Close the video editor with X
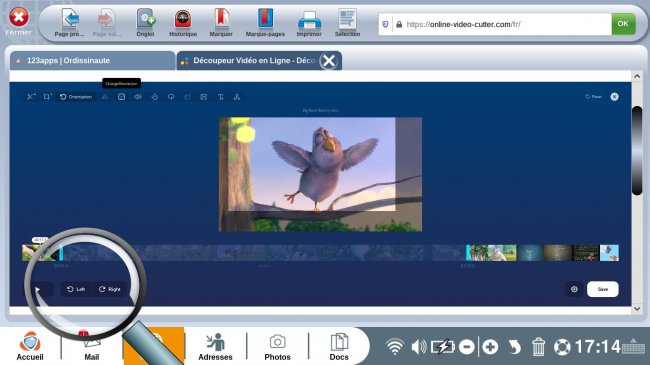 coord(614,97)
